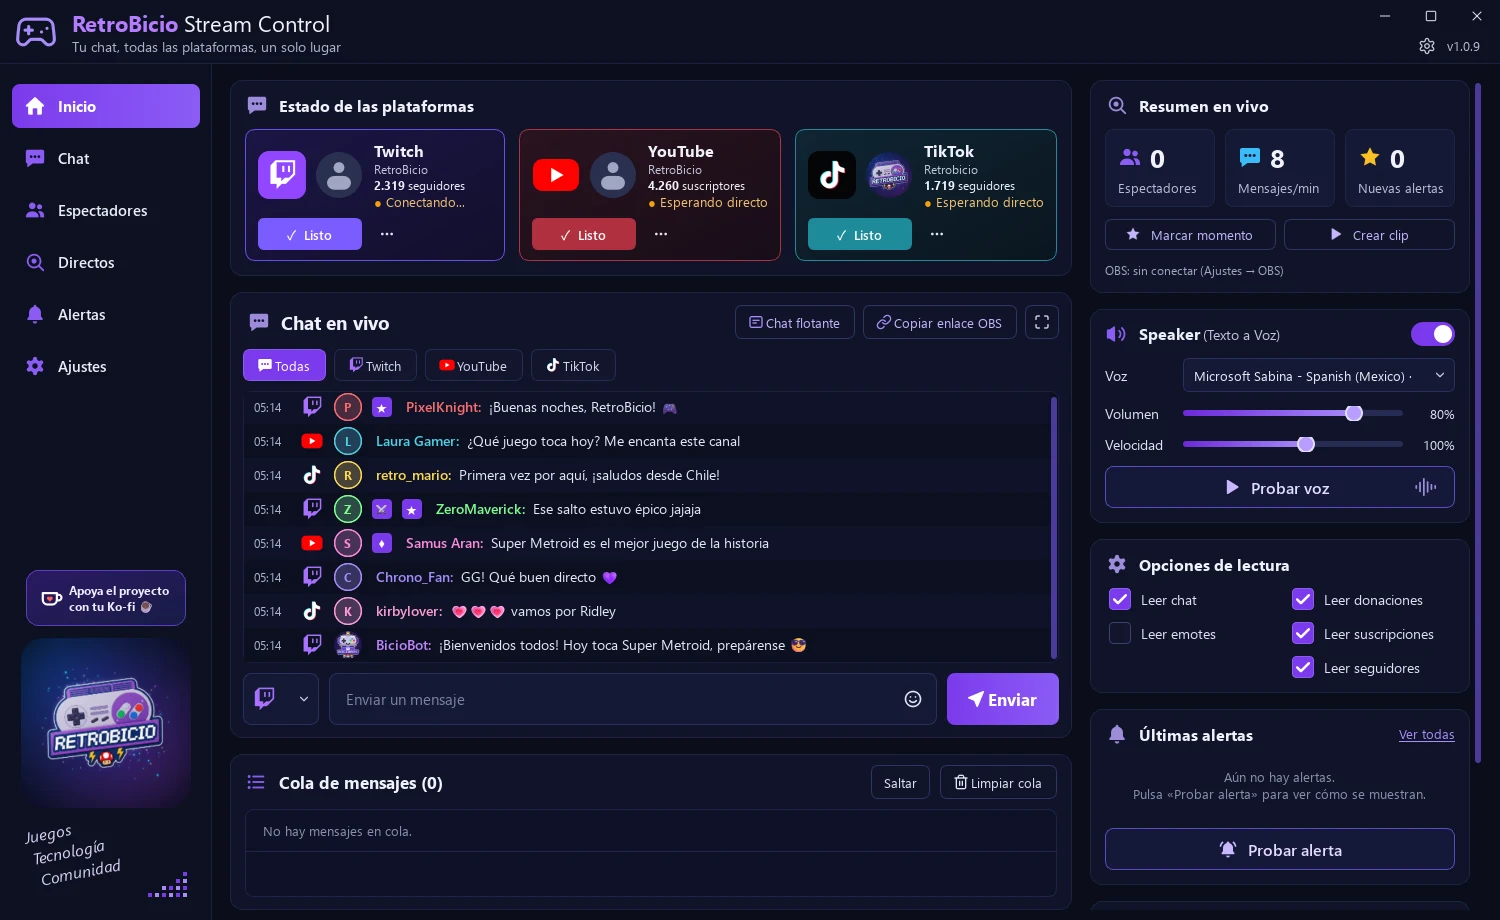
Task: Click Twitch Listo button
Action: point(310,234)
